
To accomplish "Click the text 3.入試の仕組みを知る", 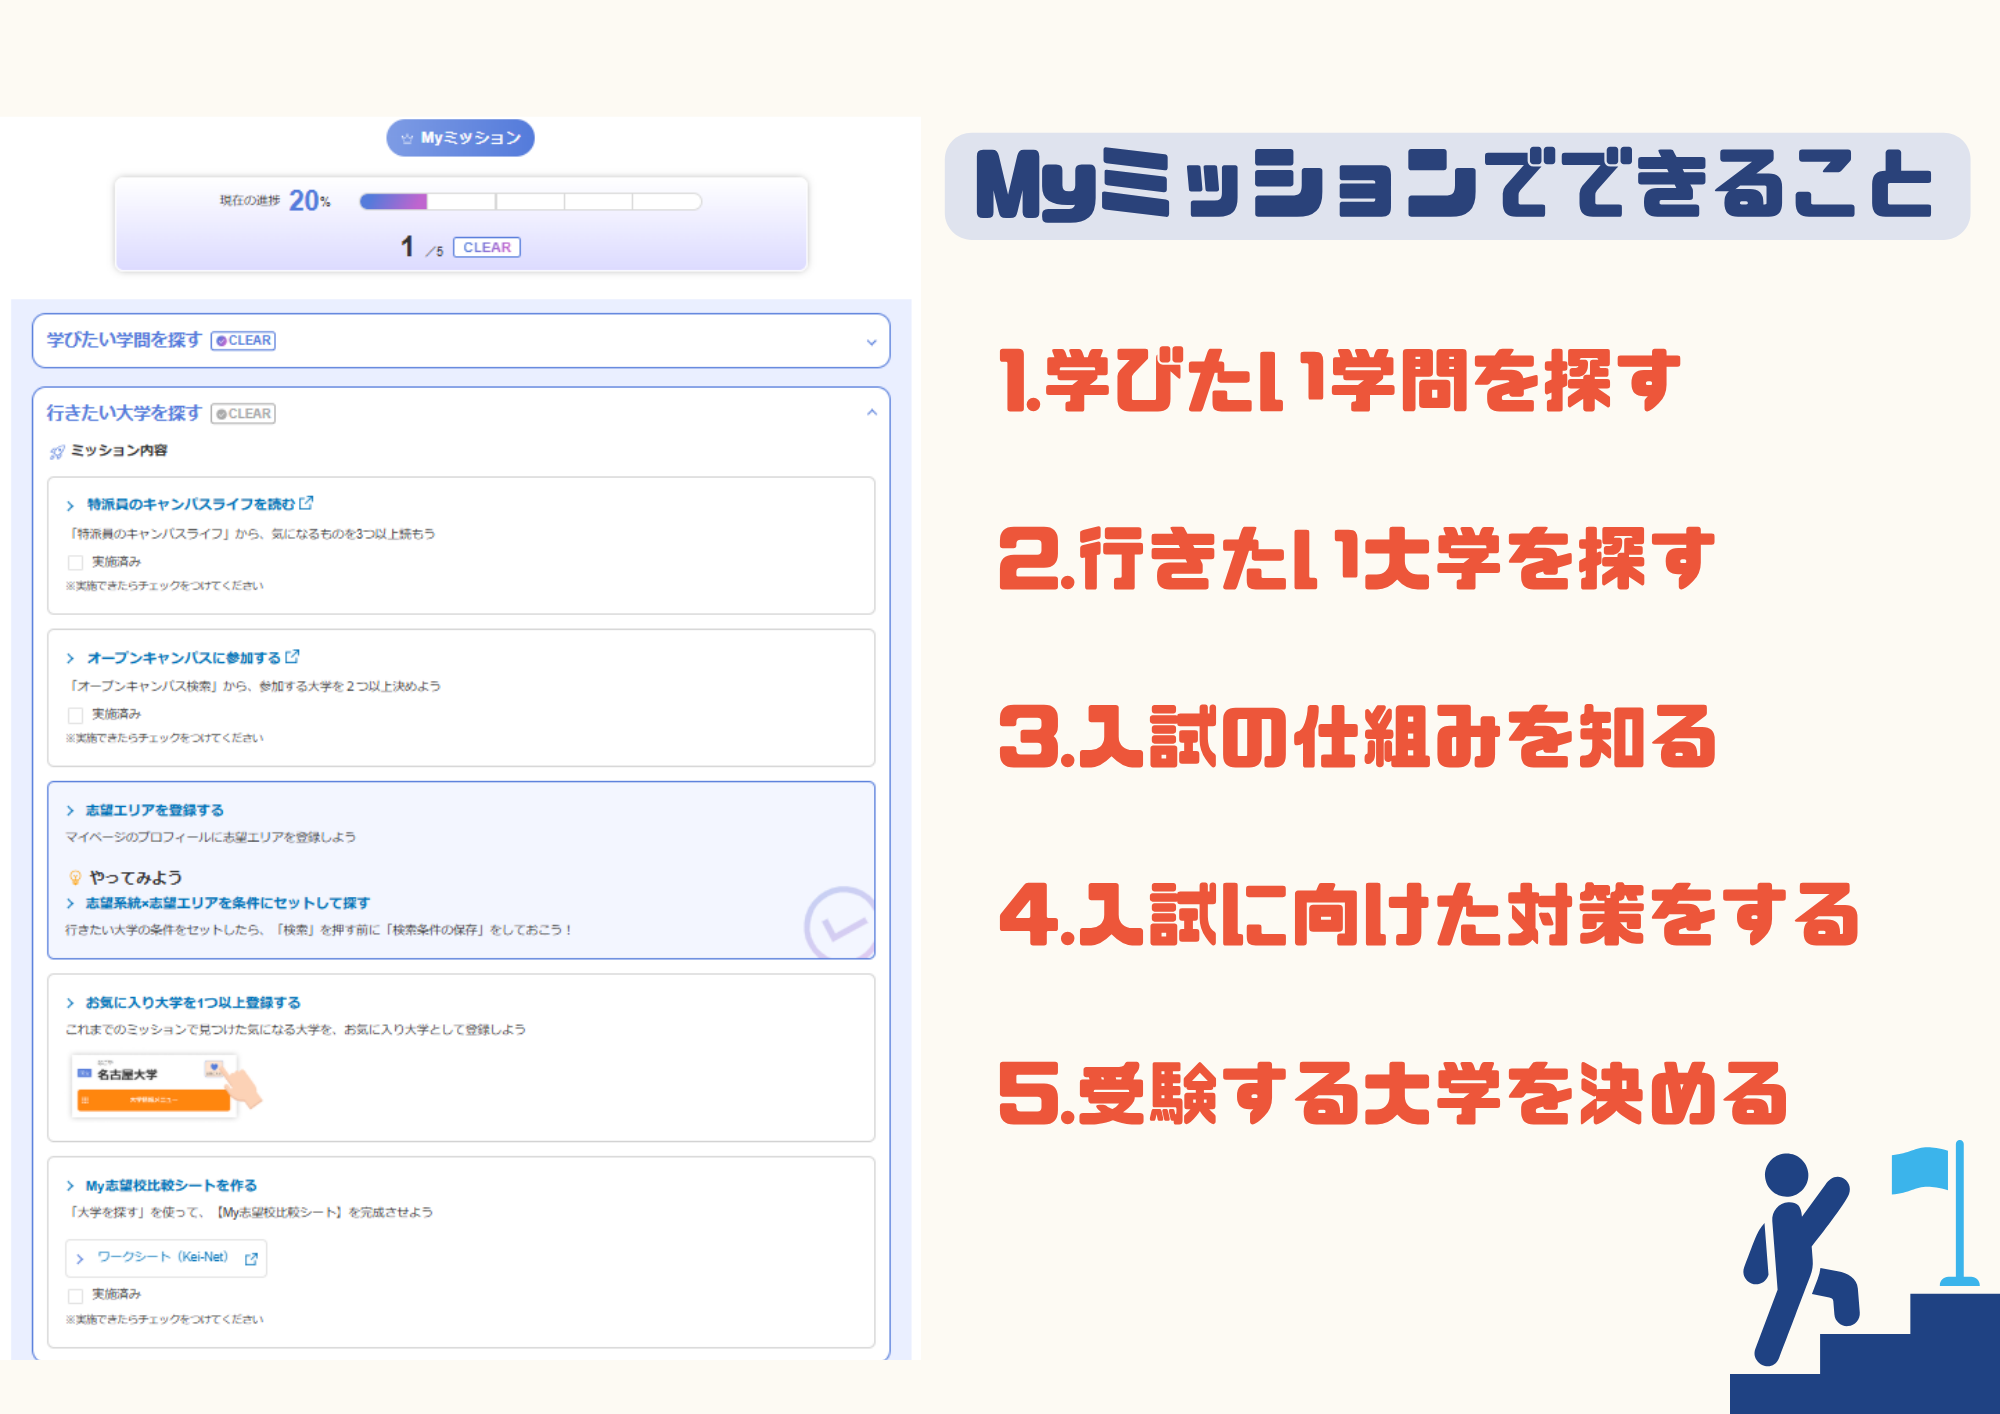I will [x=1358, y=737].
